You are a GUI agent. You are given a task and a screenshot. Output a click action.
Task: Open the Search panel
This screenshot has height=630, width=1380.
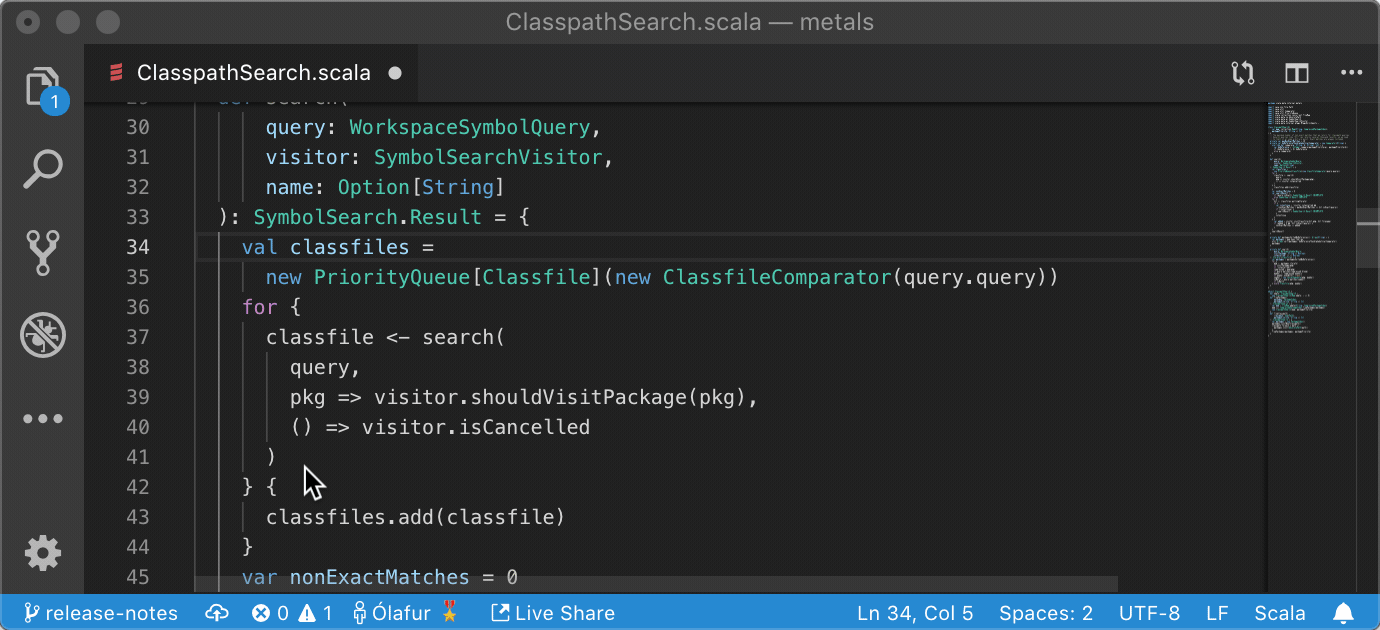point(42,170)
